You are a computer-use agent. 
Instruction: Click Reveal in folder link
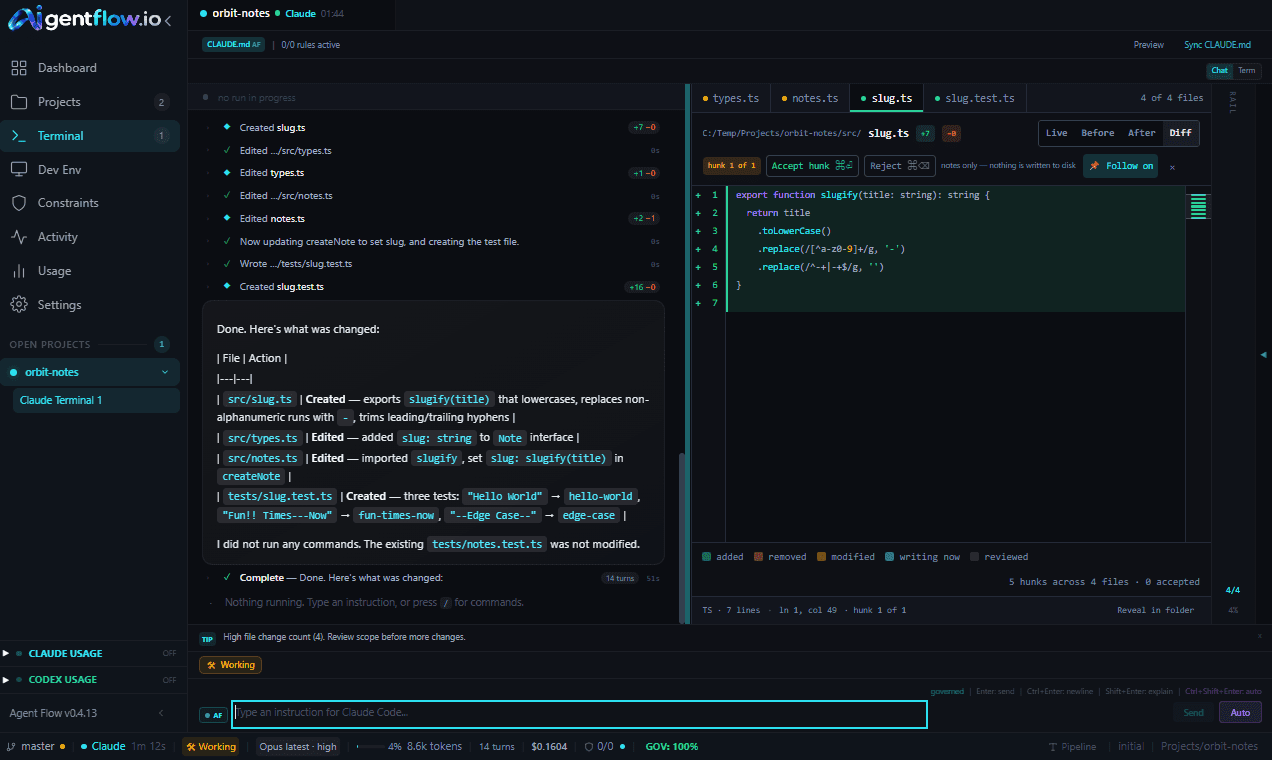1155,610
